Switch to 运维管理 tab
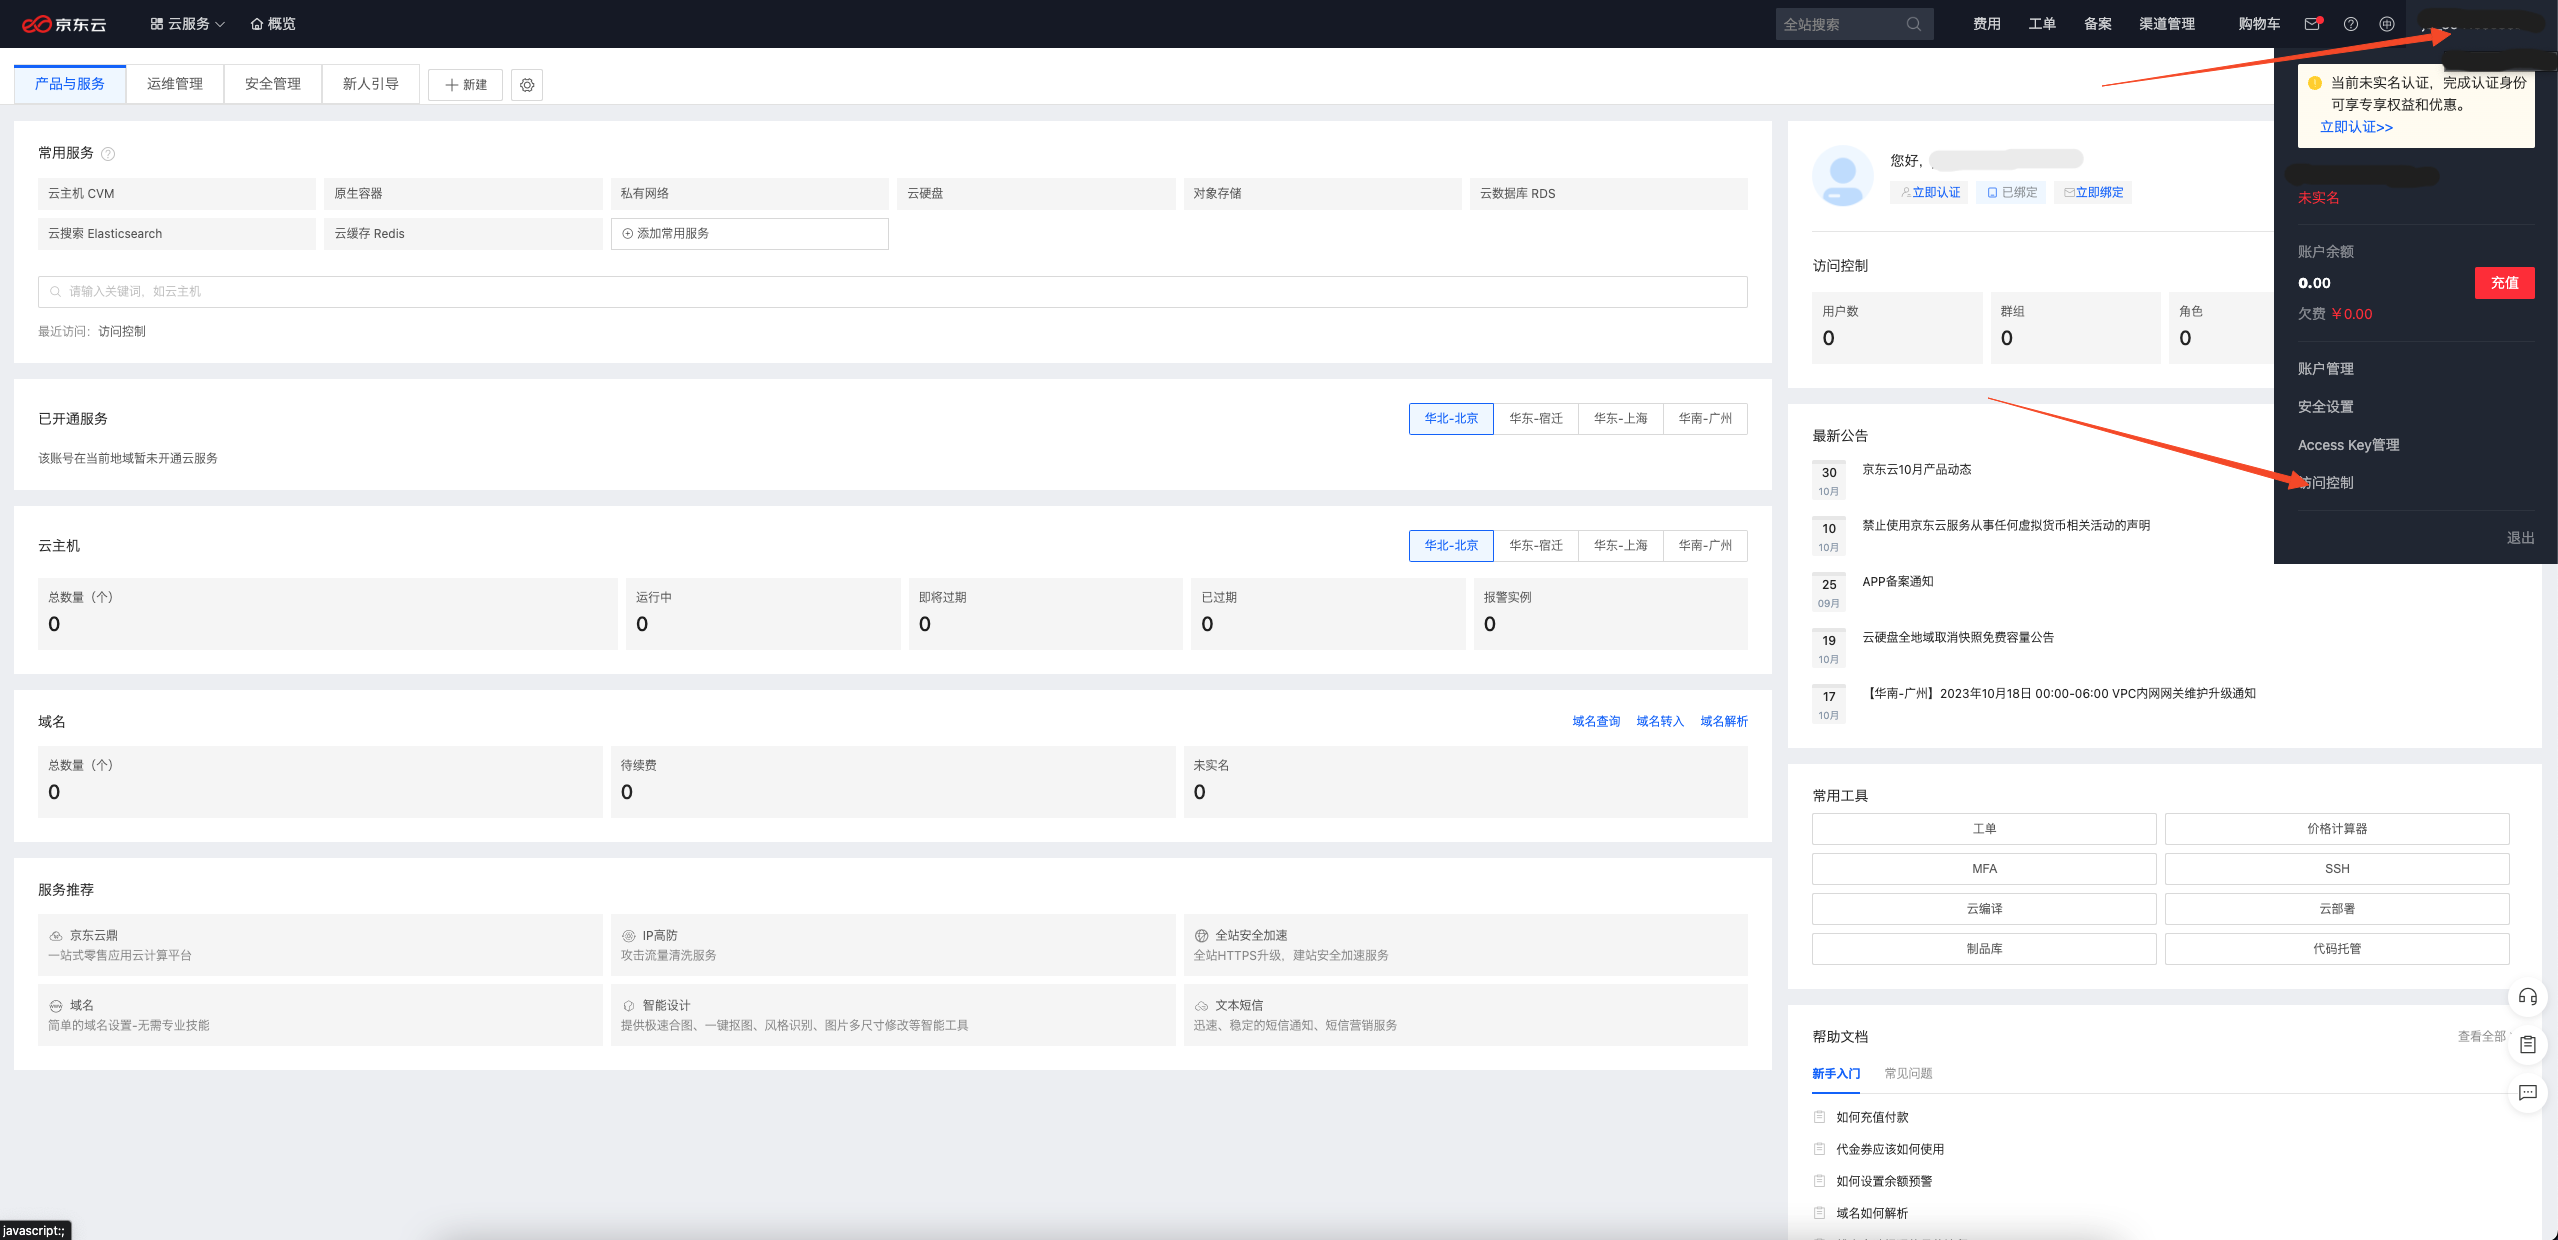 click(175, 84)
